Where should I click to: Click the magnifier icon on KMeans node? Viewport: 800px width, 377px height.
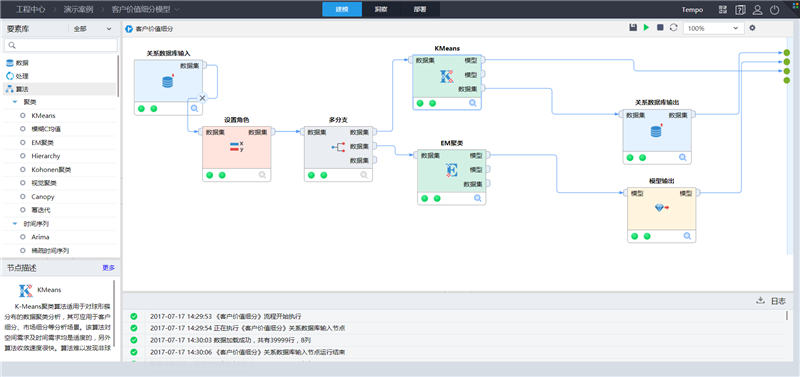point(473,103)
